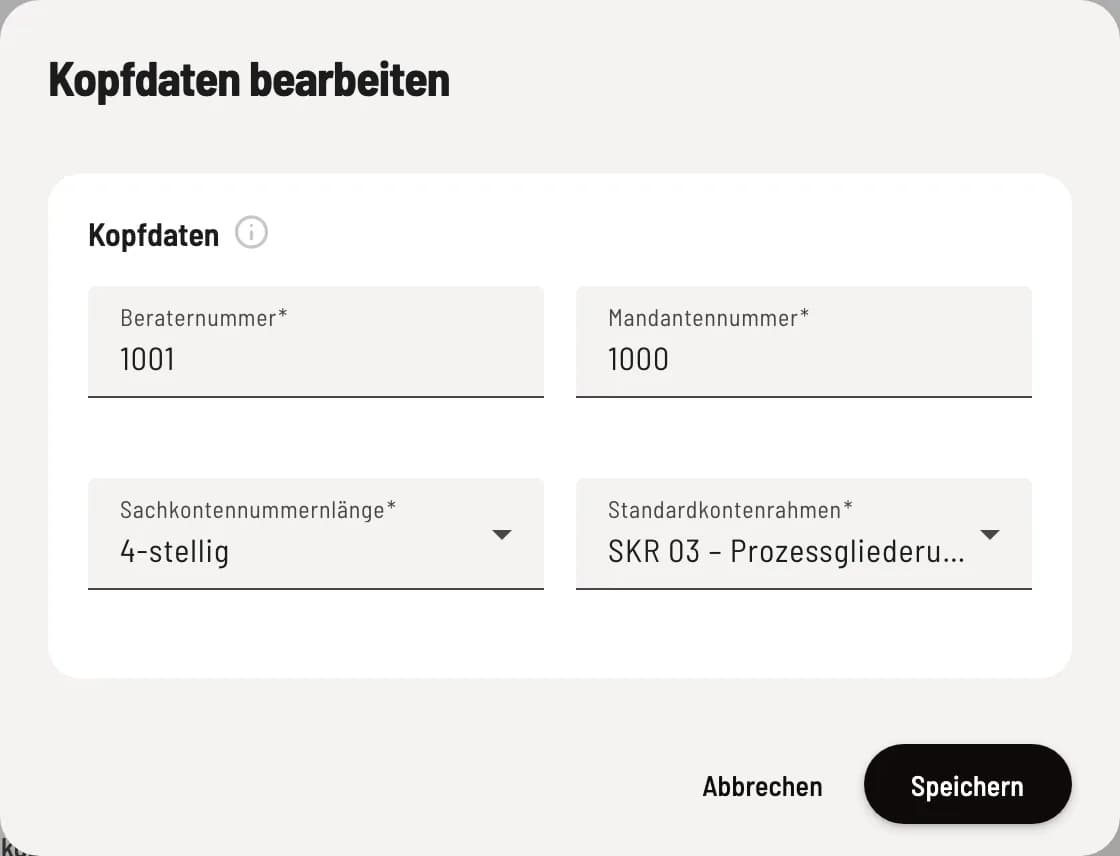Click the Sachkontennummernlänge* field label

click(x=258, y=509)
